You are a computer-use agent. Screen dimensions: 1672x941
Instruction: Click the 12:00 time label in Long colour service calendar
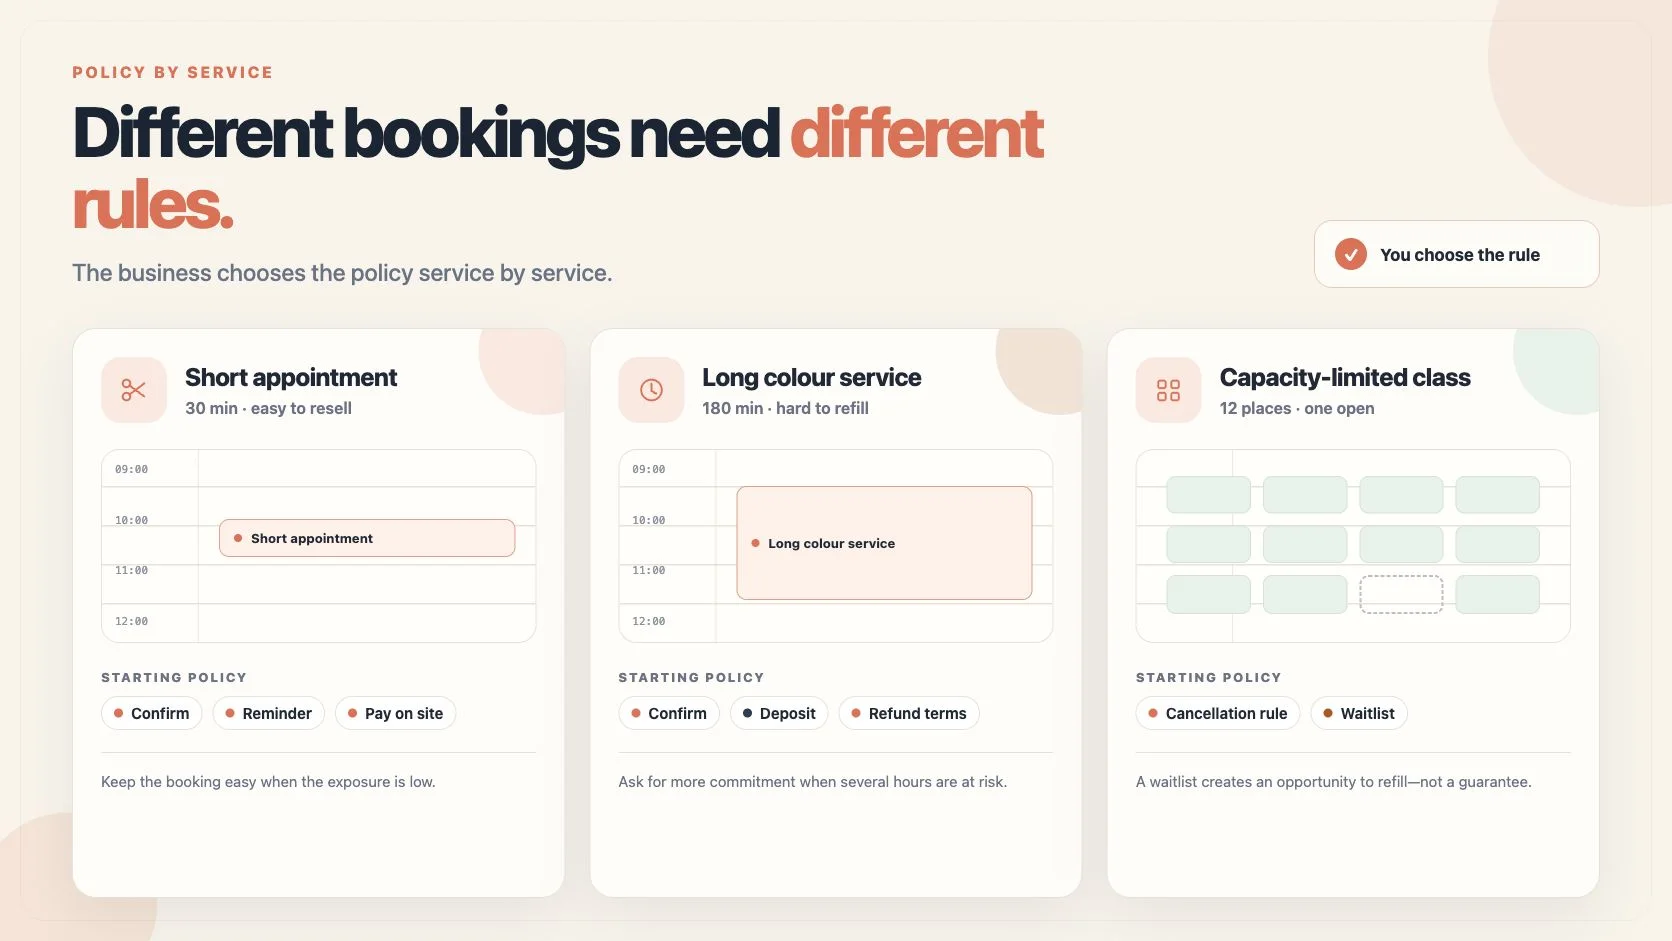pyautogui.click(x=648, y=621)
